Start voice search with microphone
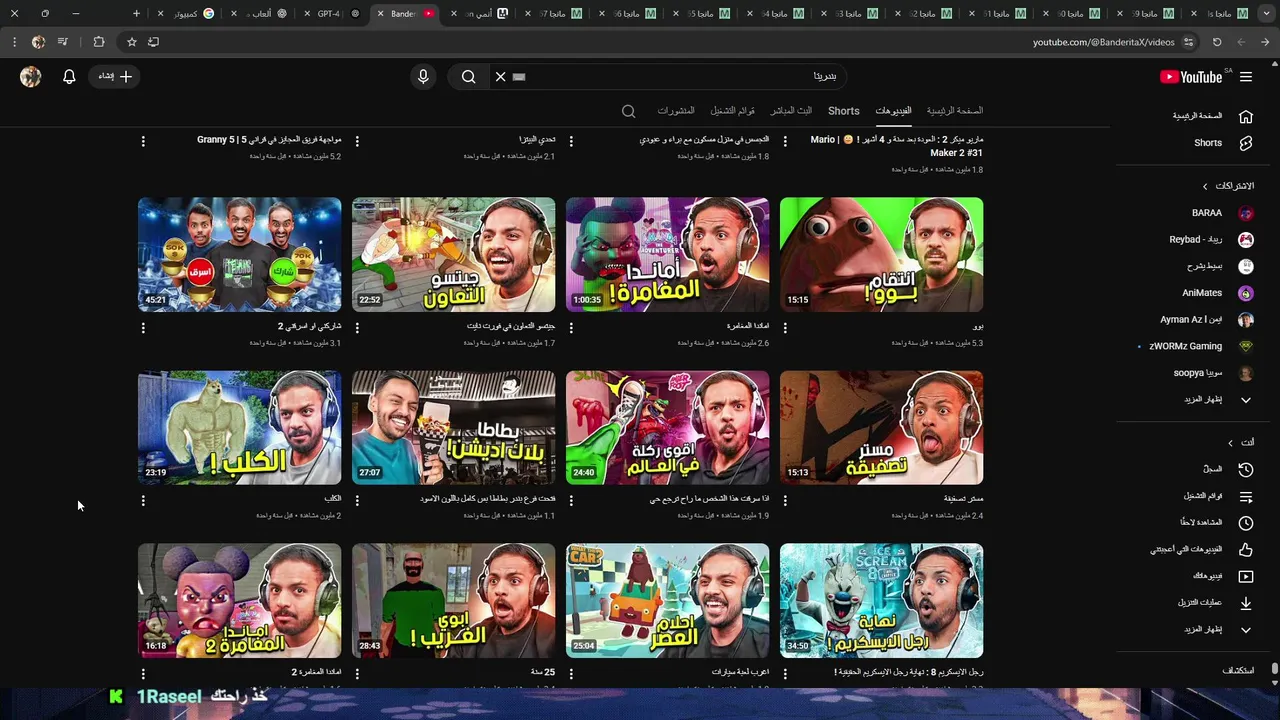 point(423,76)
